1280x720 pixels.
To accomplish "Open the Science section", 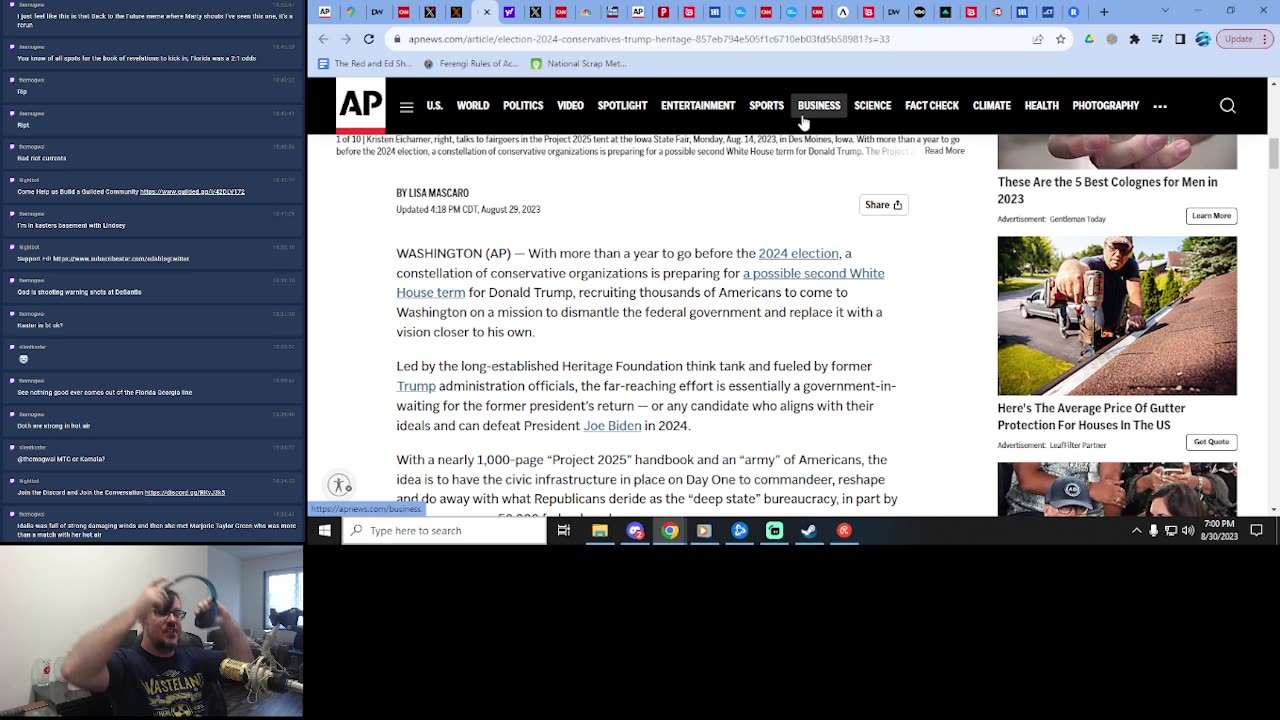I will (x=872, y=106).
